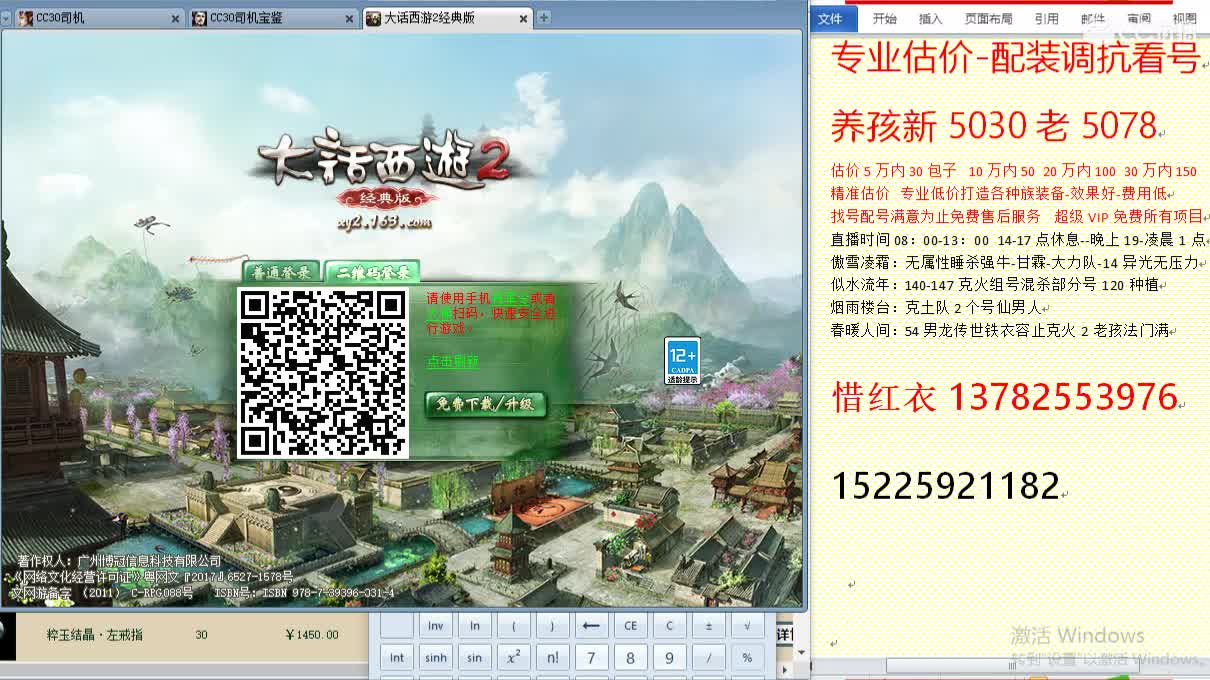The height and width of the screenshot is (680, 1210).
Task: Click the calculator divide key
Action: (x=708, y=658)
